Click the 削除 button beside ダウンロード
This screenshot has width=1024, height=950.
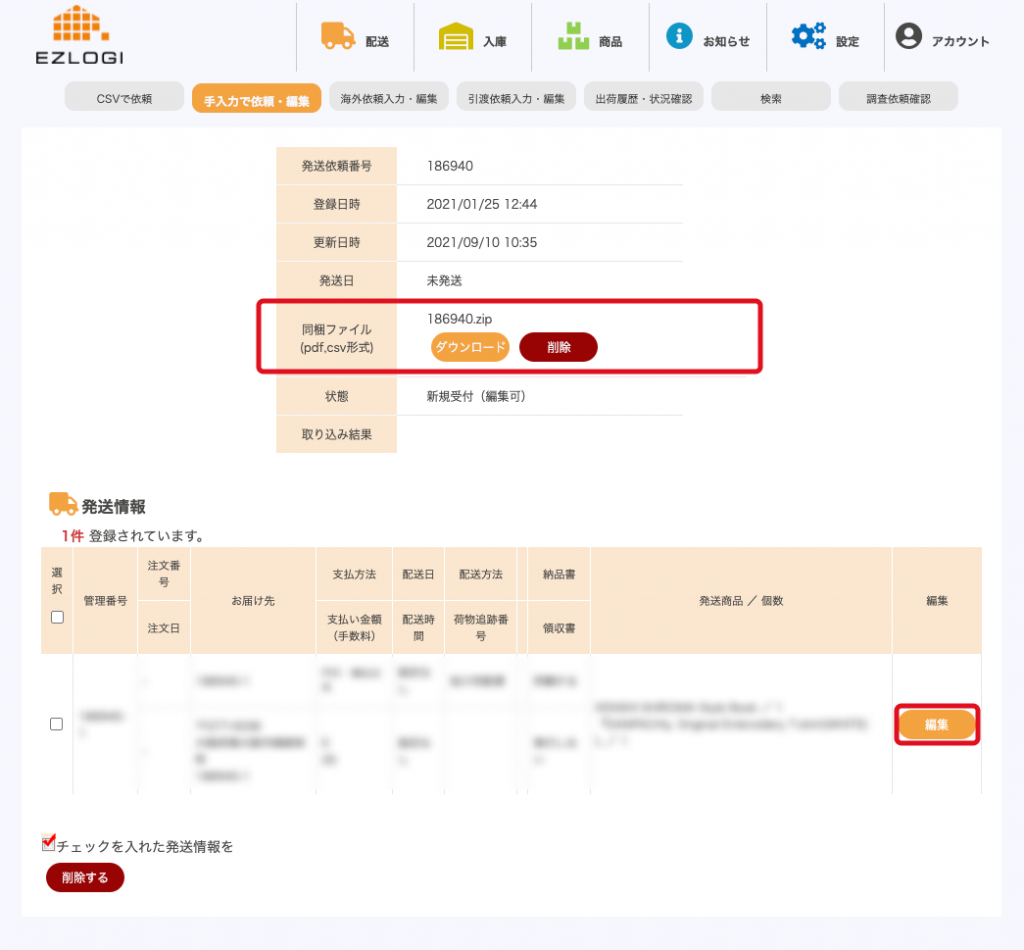[x=558, y=347]
